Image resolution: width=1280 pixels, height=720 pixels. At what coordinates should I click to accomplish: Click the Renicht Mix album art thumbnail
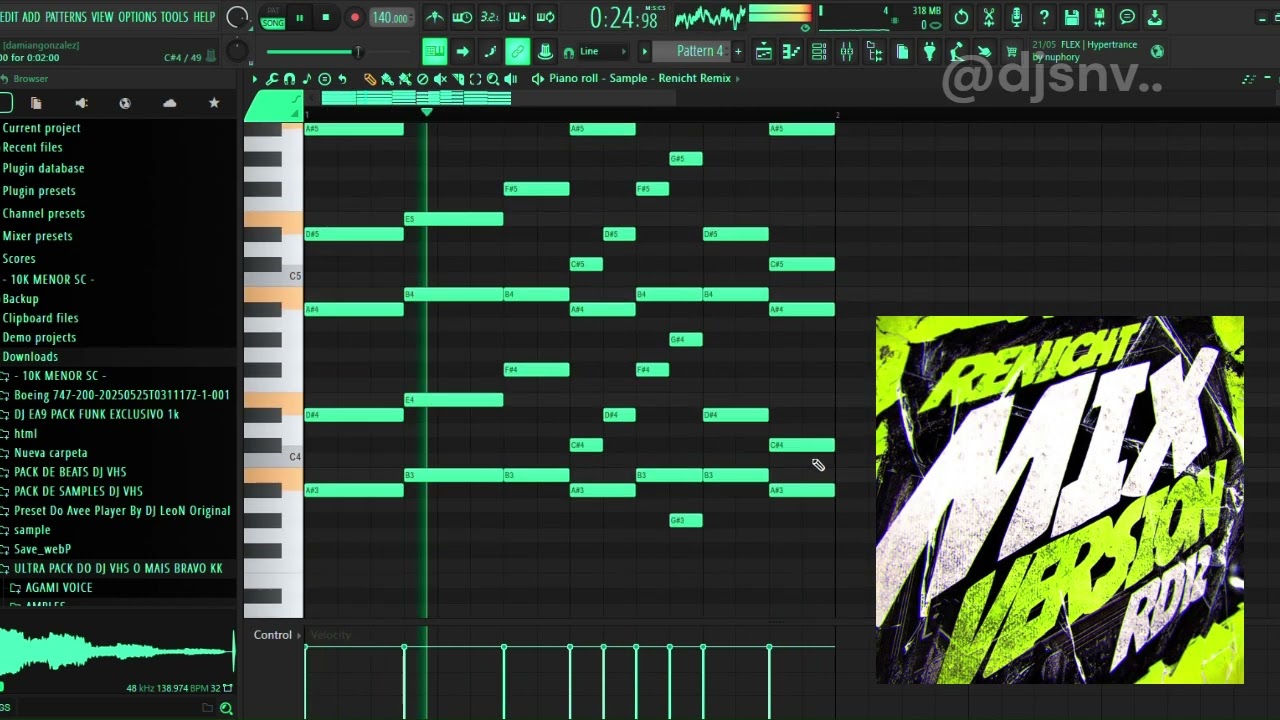[x=1060, y=500]
